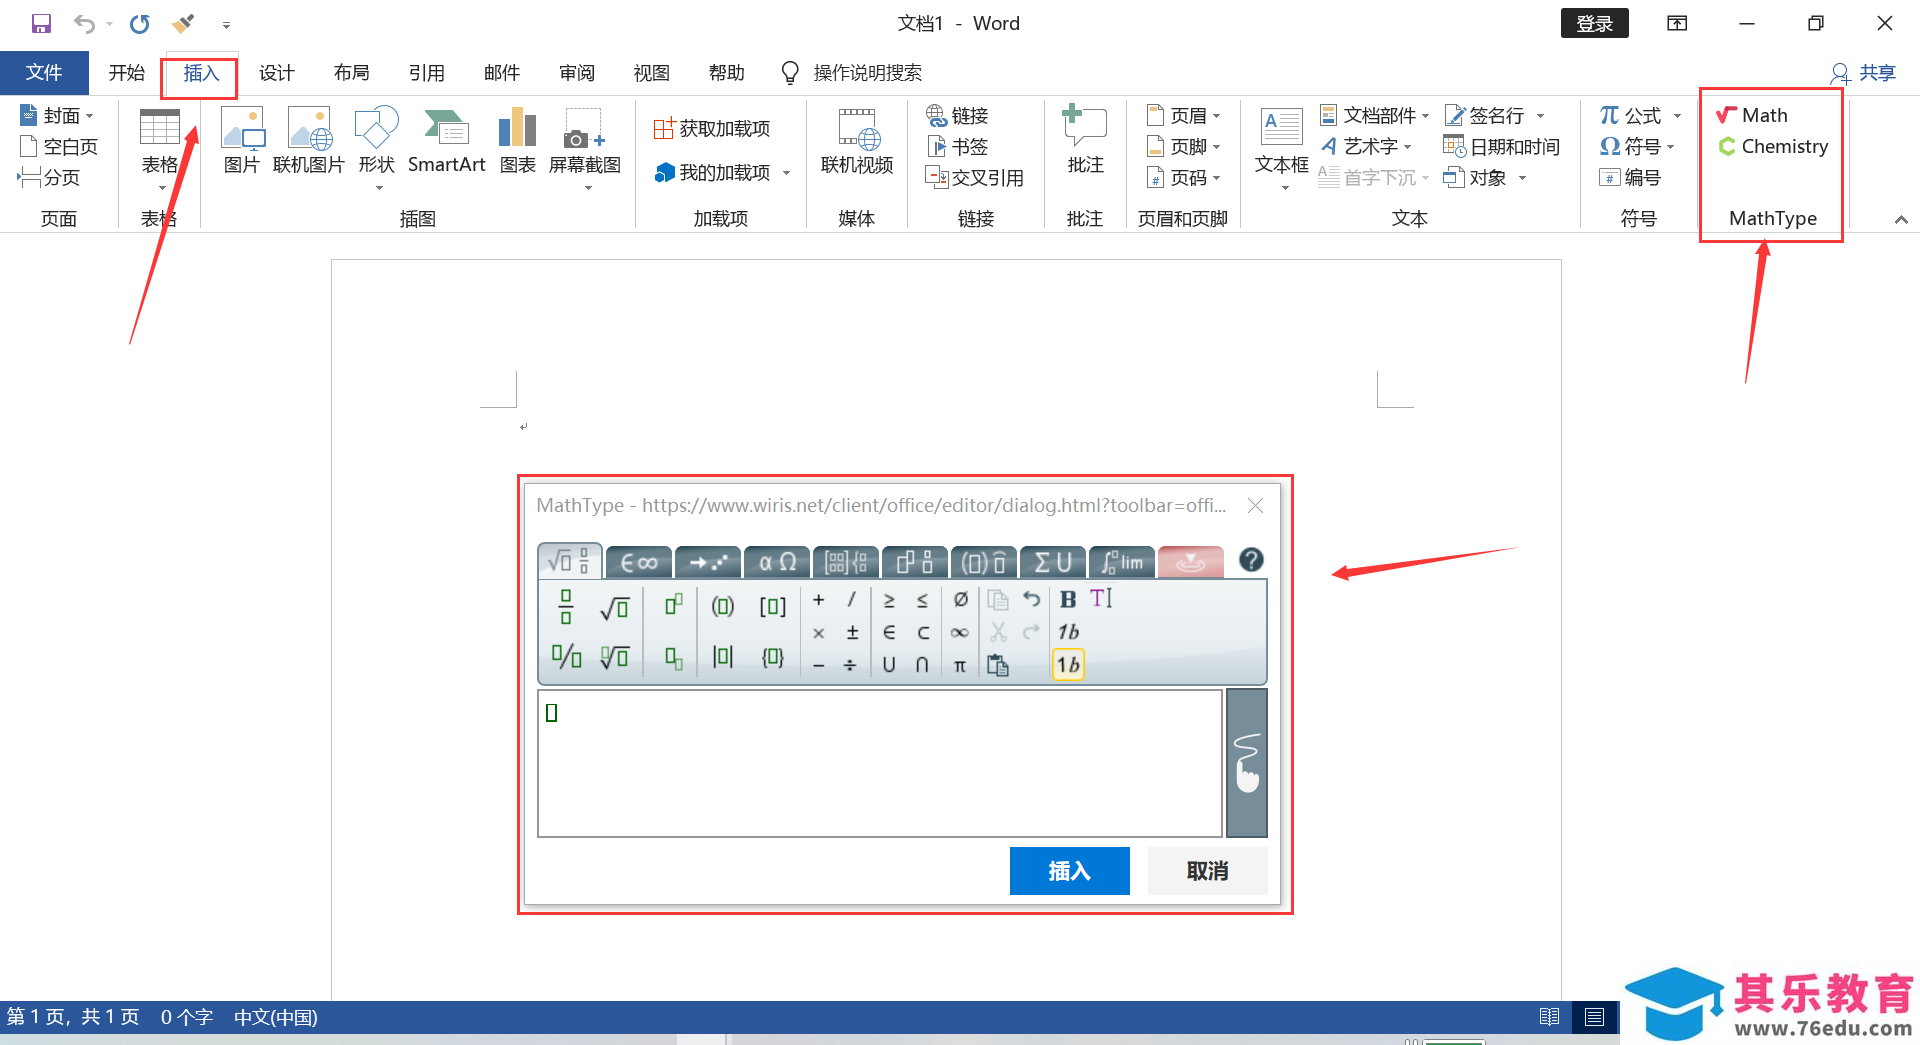
Task: Open the 页眉 header dropdown
Action: [x=1184, y=116]
